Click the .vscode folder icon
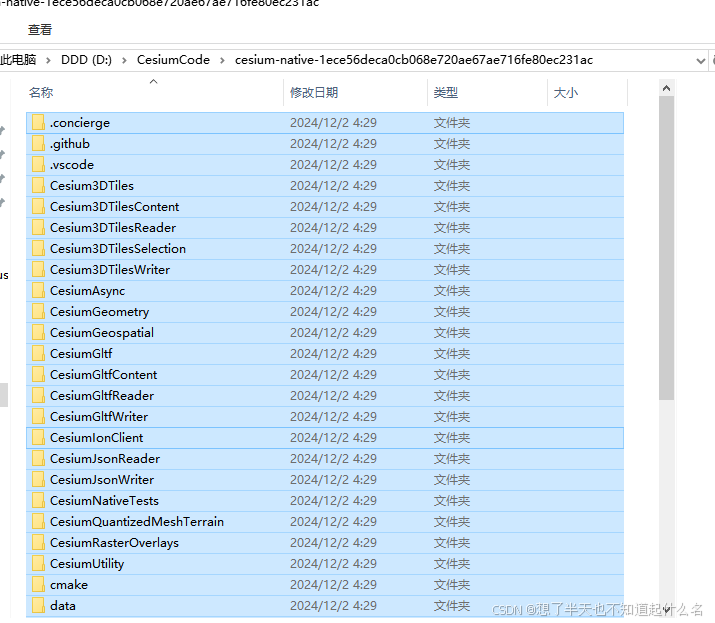This screenshot has width=715, height=623. [x=38, y=165]
